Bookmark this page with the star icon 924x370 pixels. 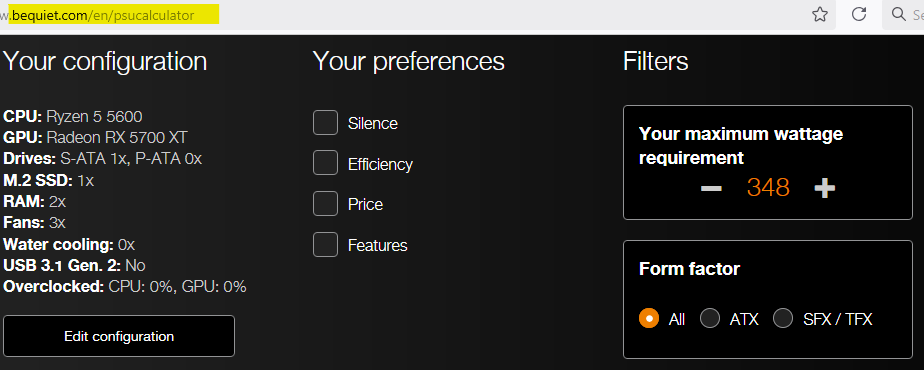coord(820,15)
